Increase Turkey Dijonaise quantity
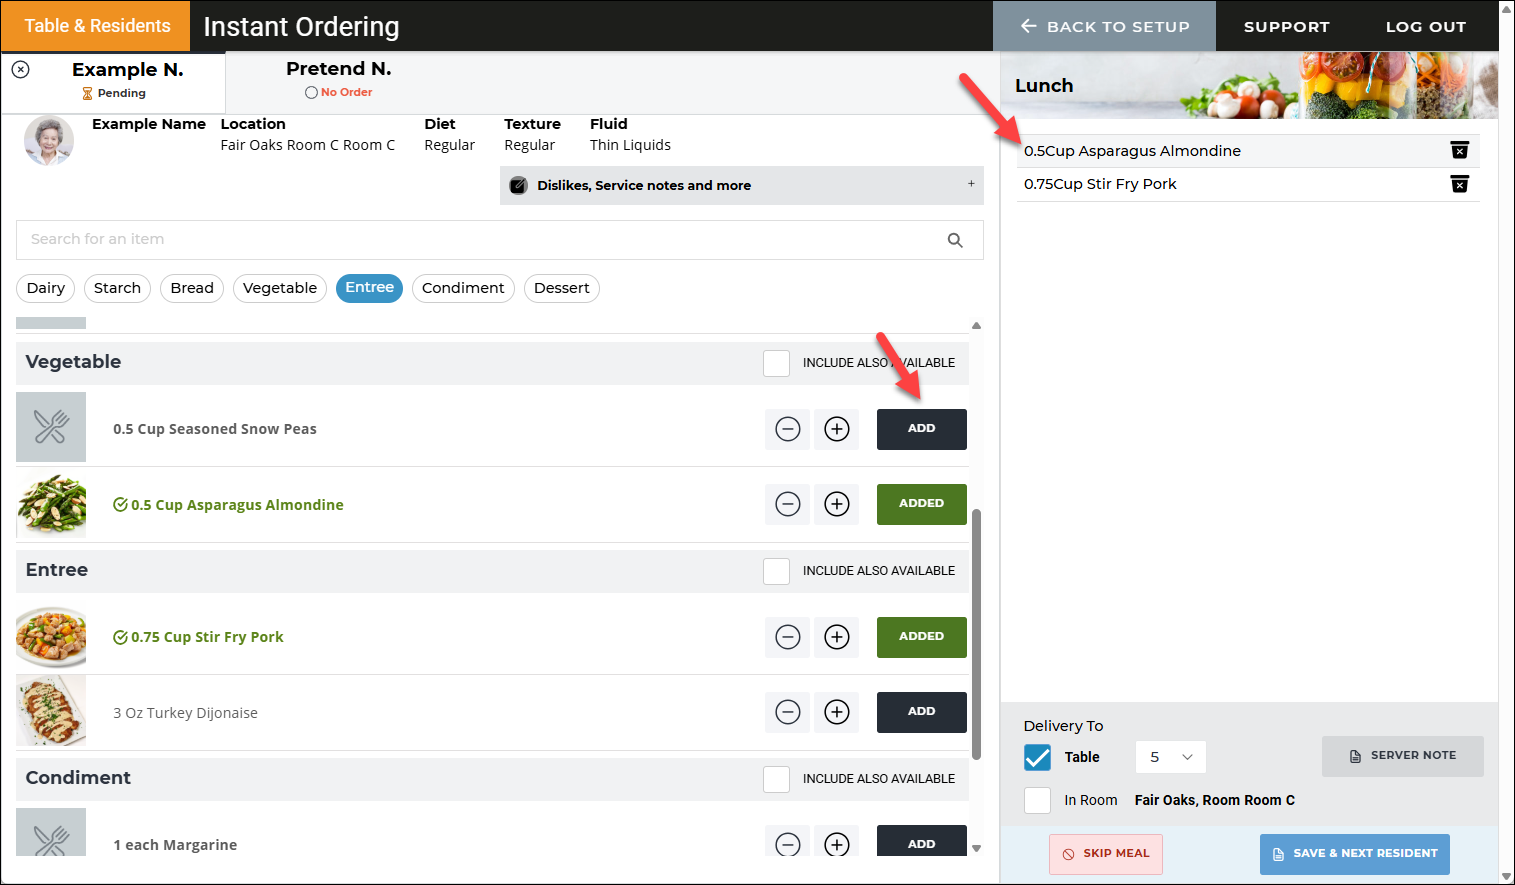Screen dimensions: 1515x885 [x=837, y=712]
